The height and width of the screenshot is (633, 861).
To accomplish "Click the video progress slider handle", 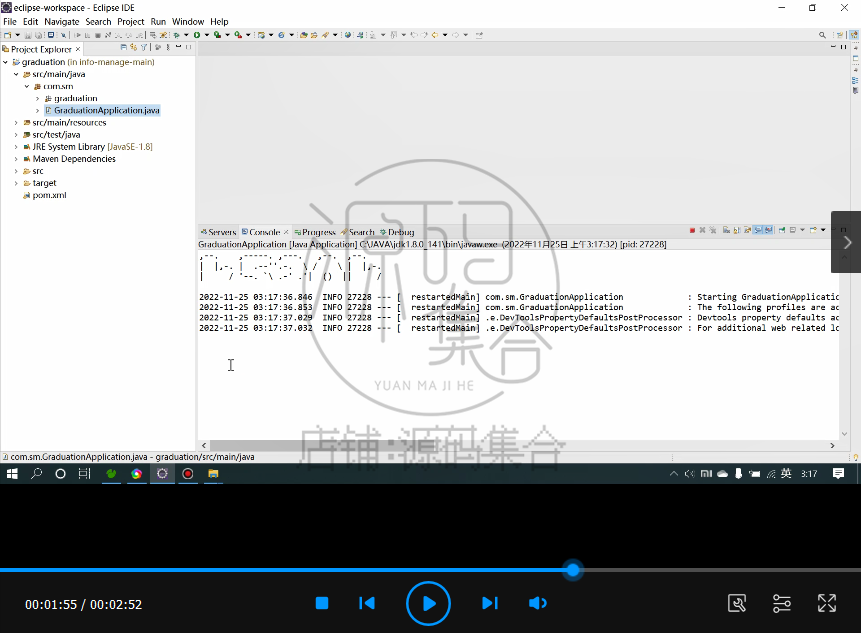I will click(572, 570).
